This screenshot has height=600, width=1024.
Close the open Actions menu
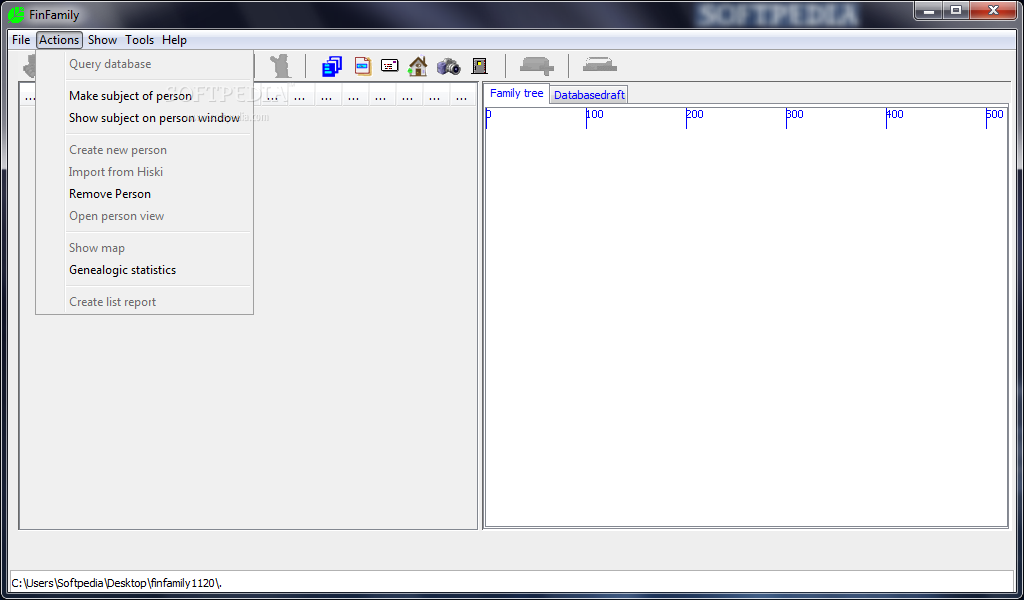click(x=59, y=40)
